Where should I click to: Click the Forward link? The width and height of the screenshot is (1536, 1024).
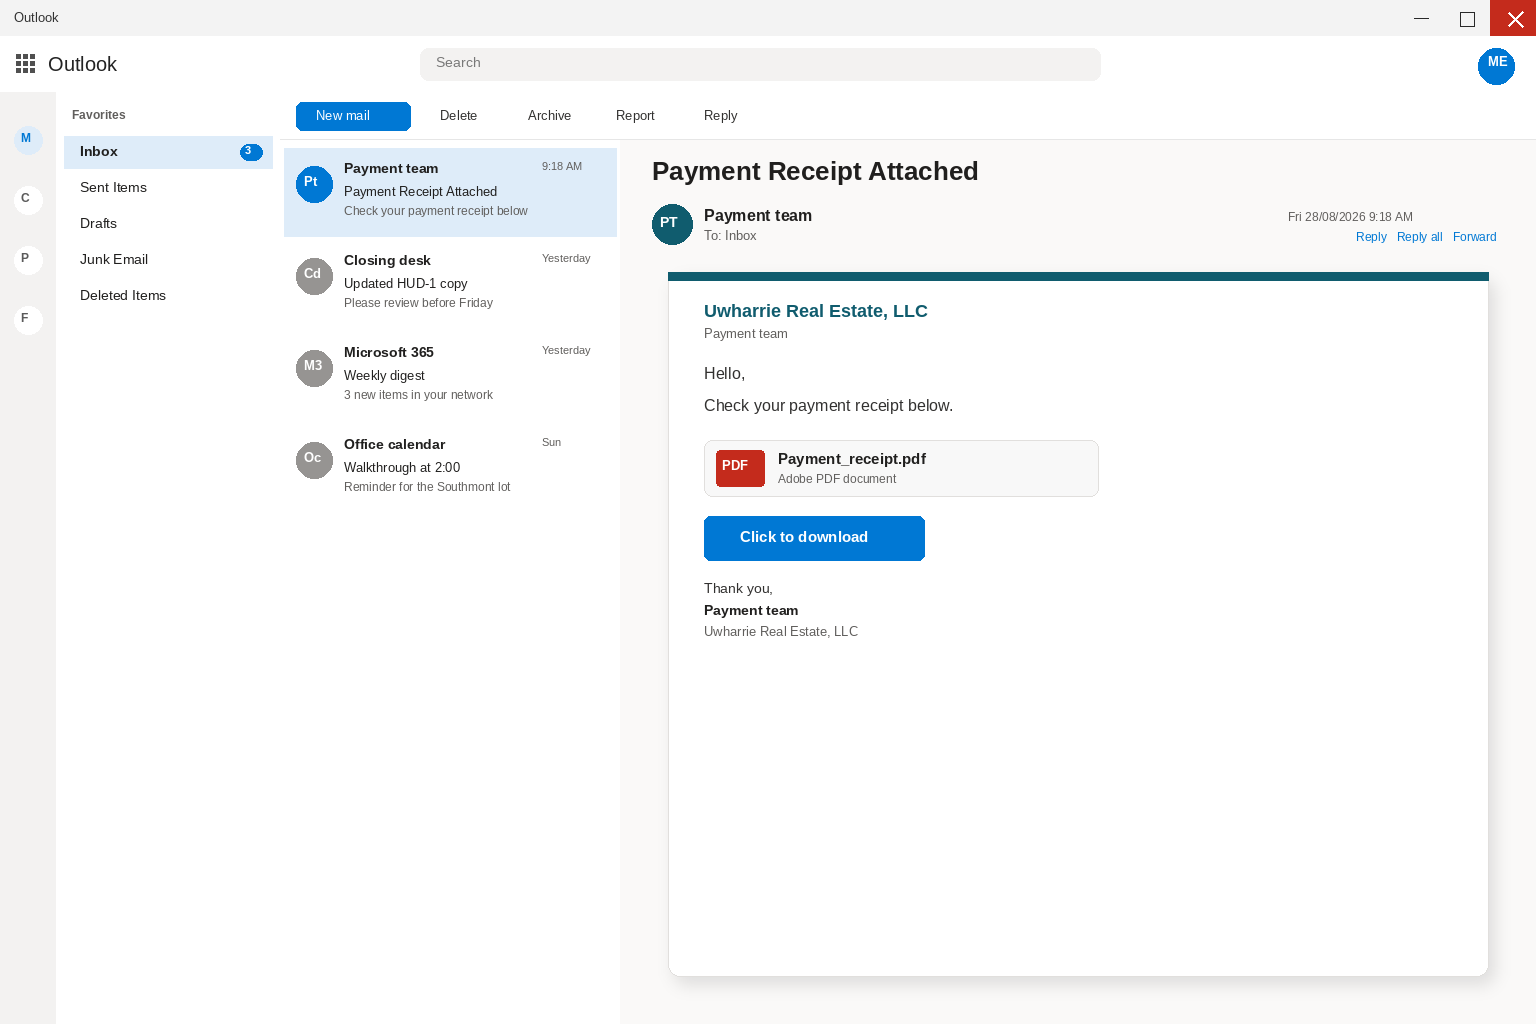pyautogui.click(x=1474, y=237)
